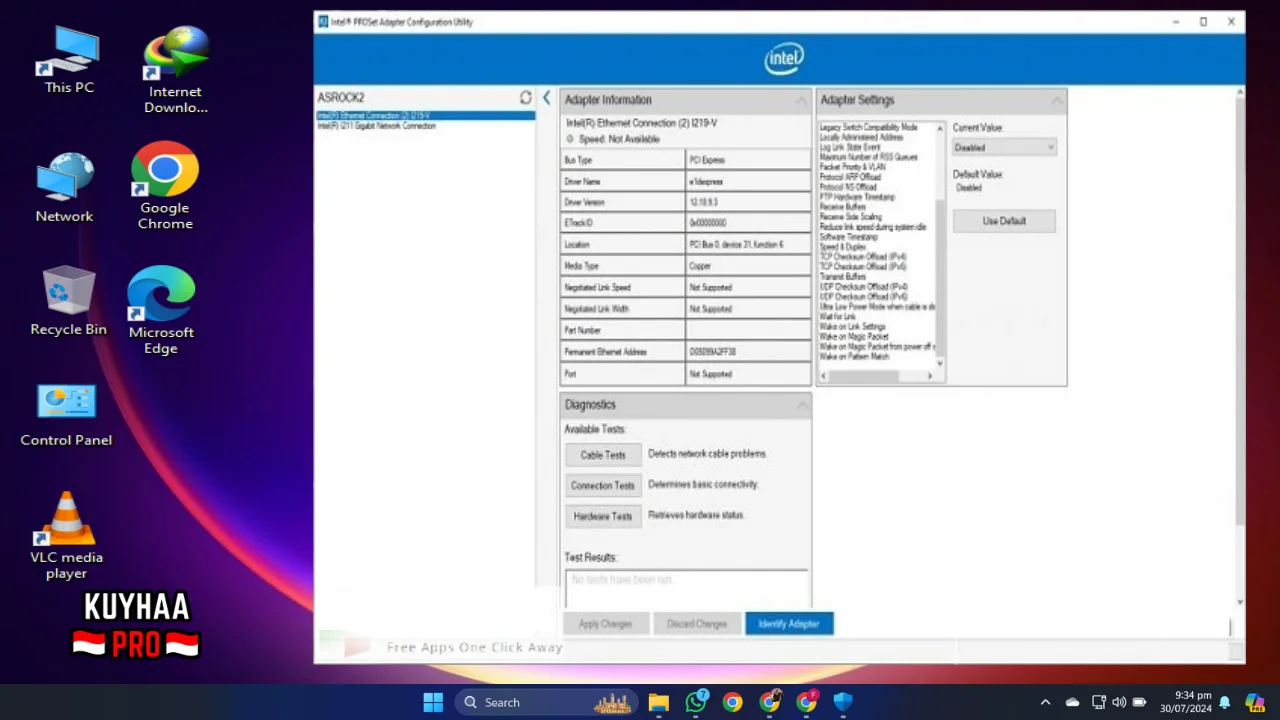Viewport: 1280px width, 720px height.
Task: Select Receive Side Scaling setting
Action: tap(851, 217)
